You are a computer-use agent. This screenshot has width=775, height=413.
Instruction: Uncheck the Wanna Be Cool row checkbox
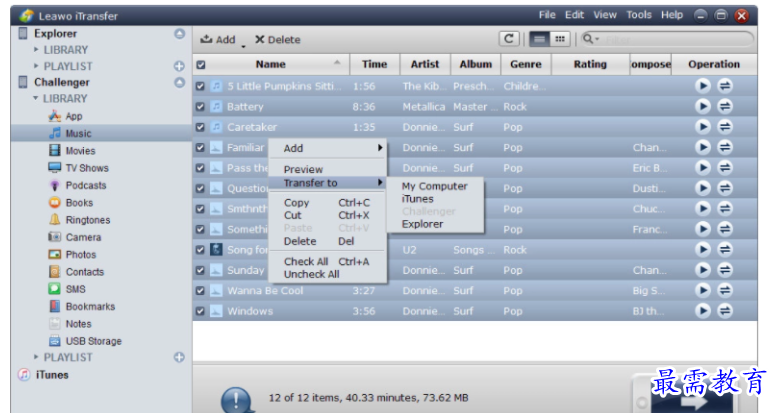tap(200, 290)
